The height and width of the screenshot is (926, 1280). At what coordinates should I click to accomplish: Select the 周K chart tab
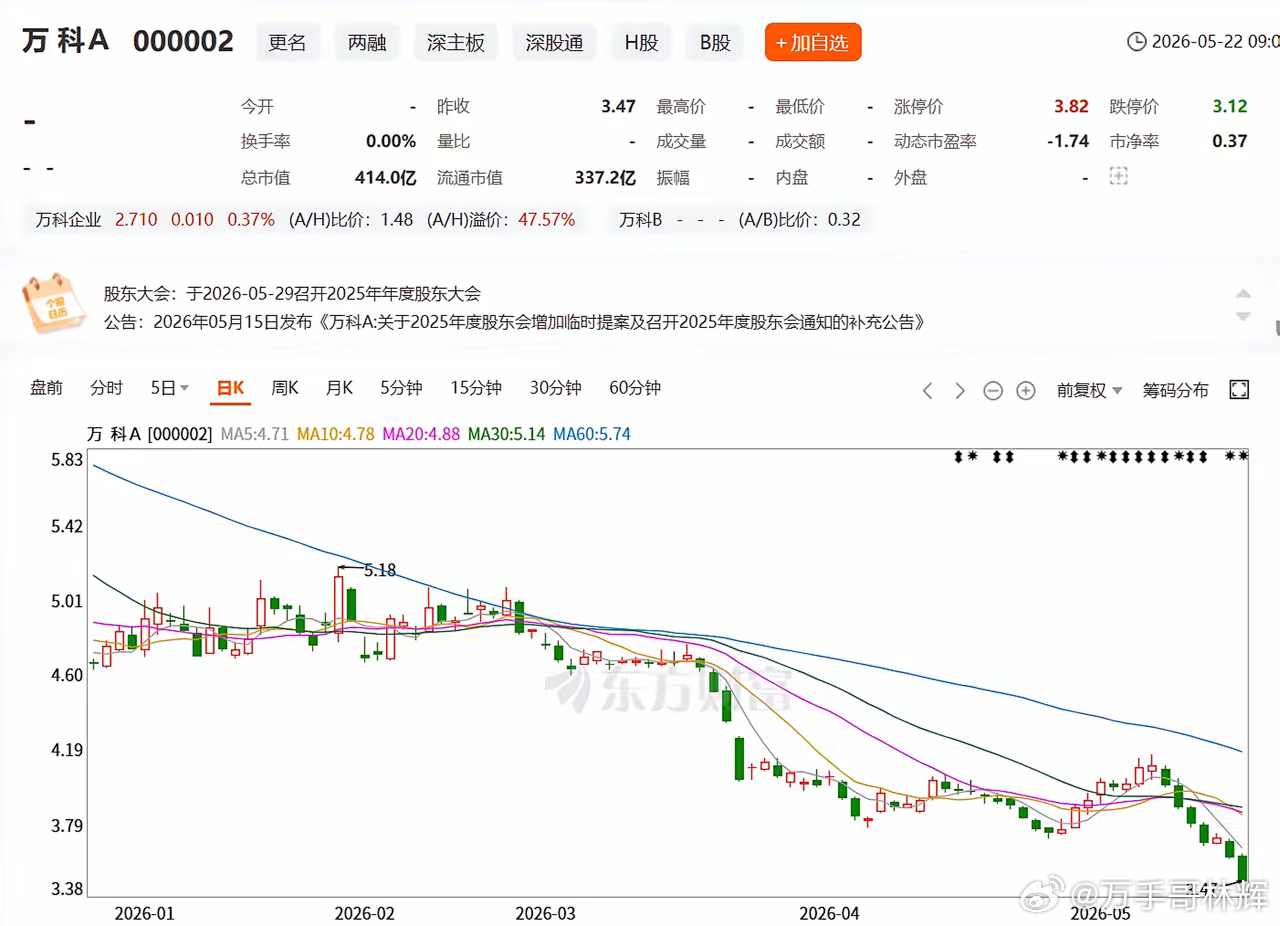coord(285,388)
